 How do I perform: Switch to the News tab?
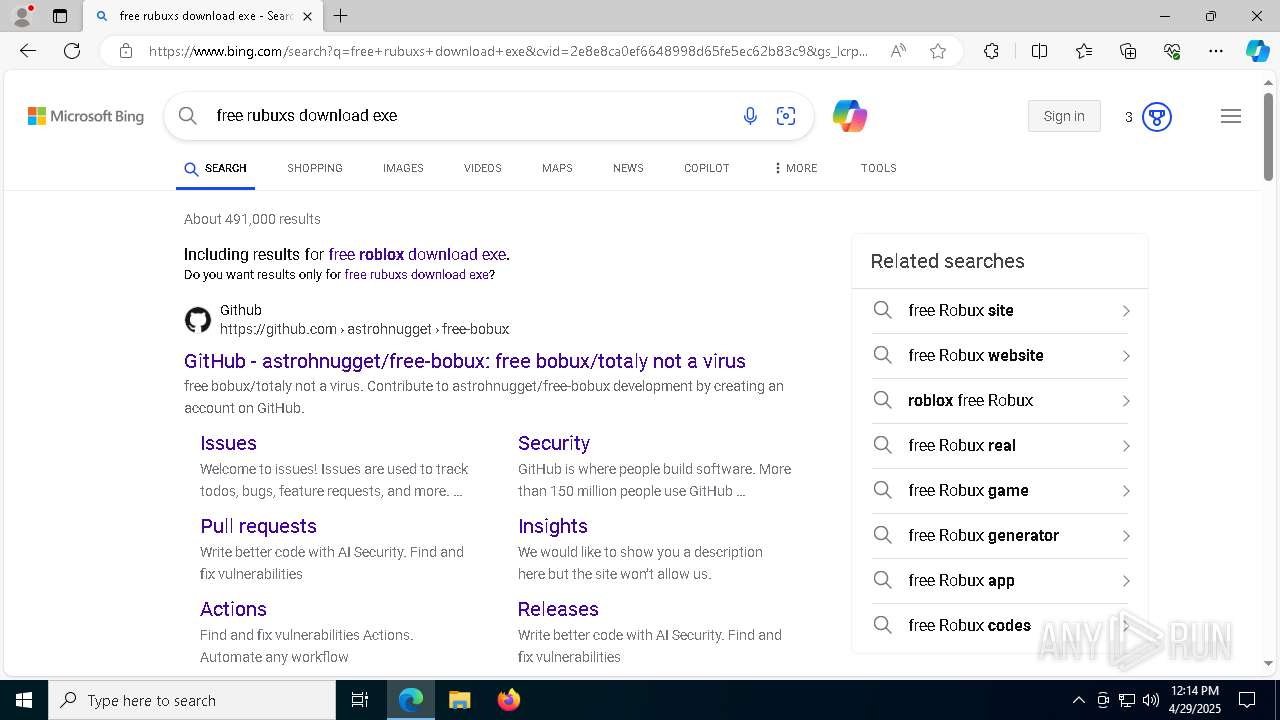(628, 168)
